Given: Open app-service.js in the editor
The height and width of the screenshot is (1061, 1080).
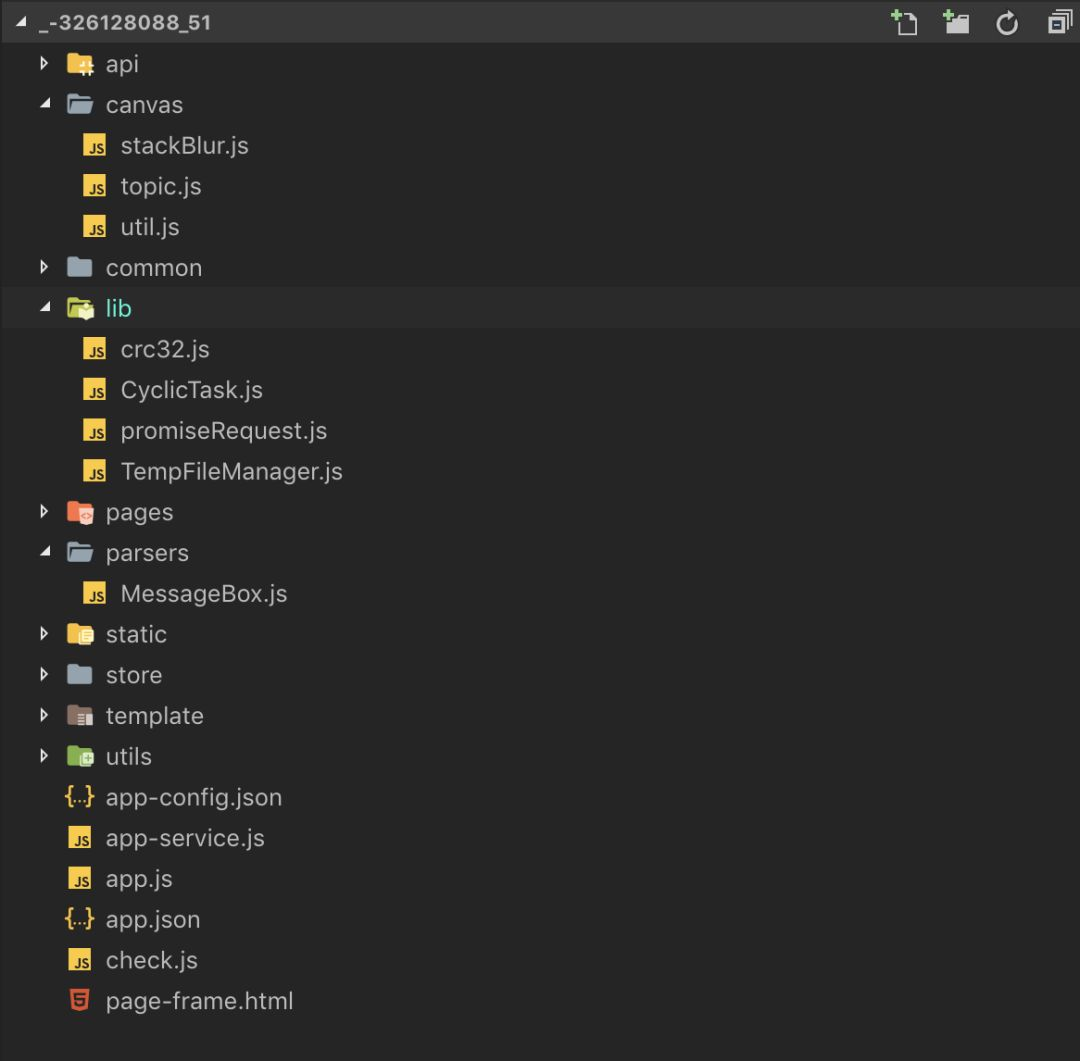Looking at the screenshot, I should point(185,838).
